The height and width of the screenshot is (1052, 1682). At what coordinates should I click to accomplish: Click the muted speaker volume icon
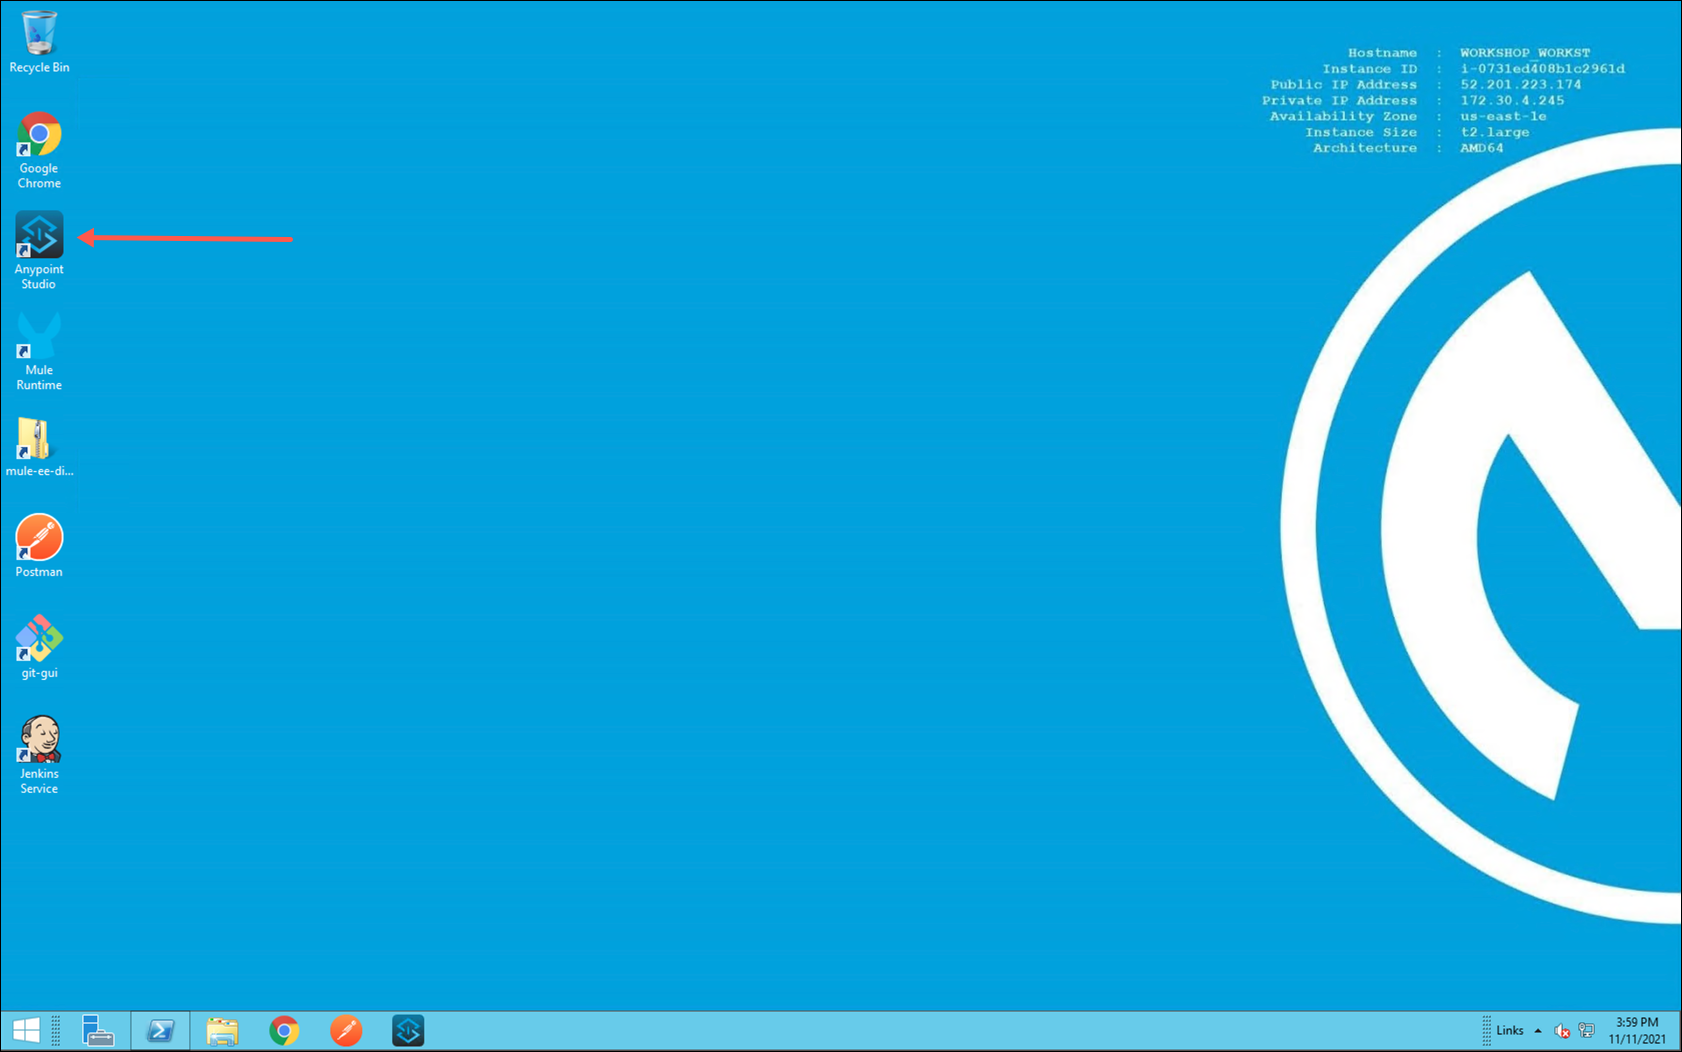(1562, 1030)
